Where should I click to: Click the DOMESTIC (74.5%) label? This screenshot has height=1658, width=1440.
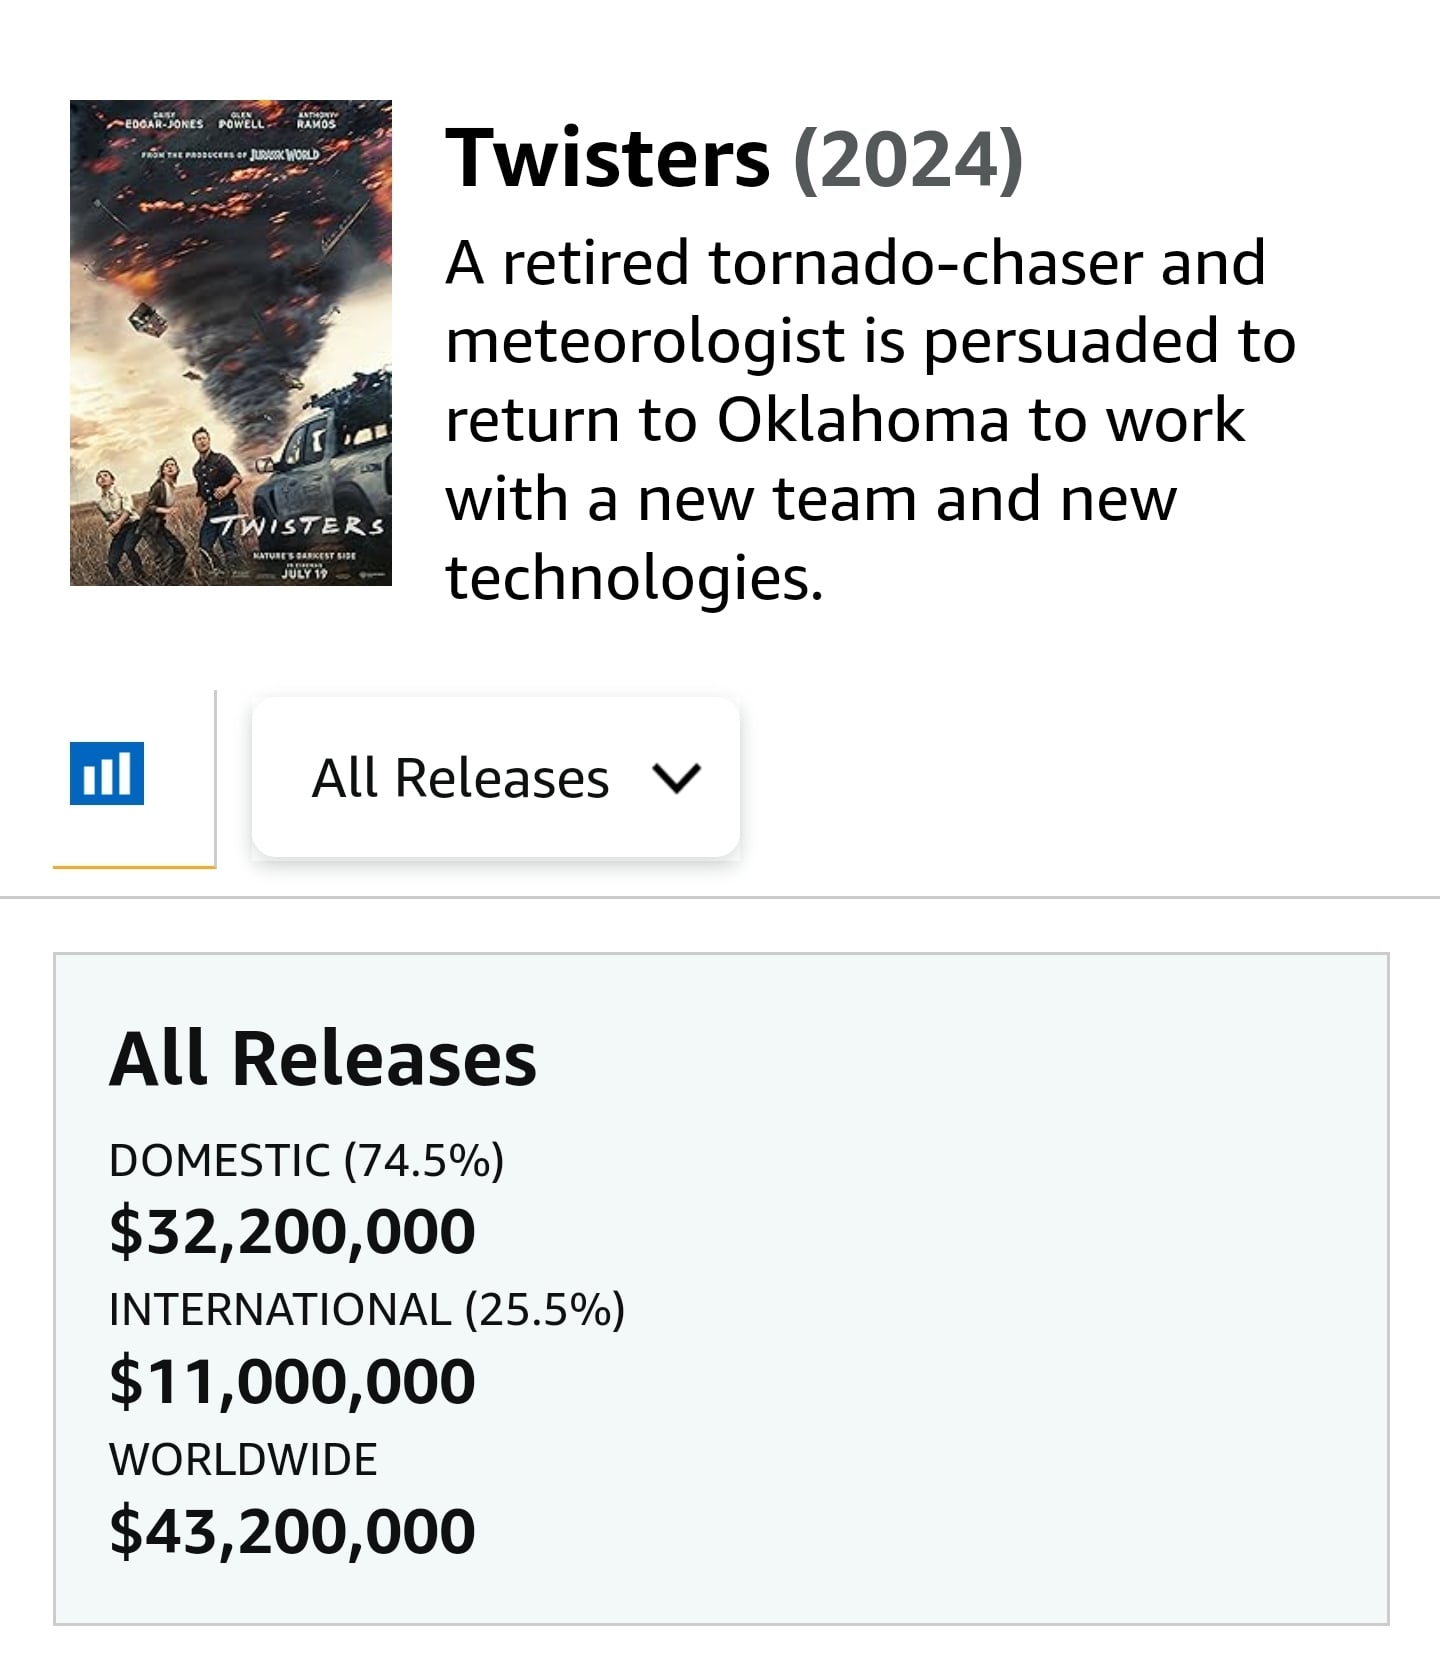[x=307, y=1160]
